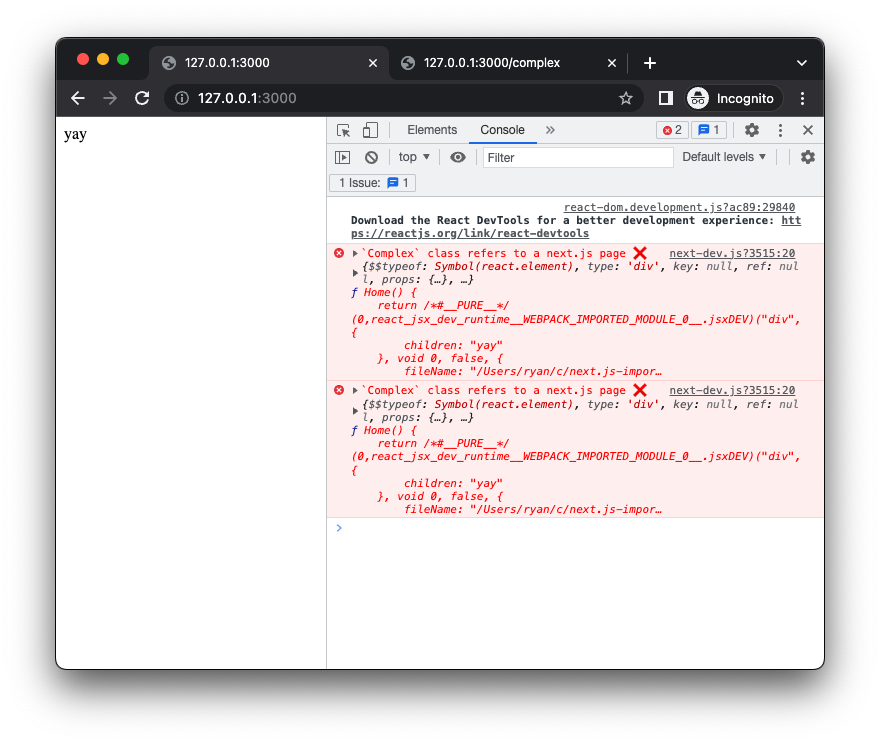Click the 1 Issue button below filter
Screen dimensions: 880x743
click(373, 183)
